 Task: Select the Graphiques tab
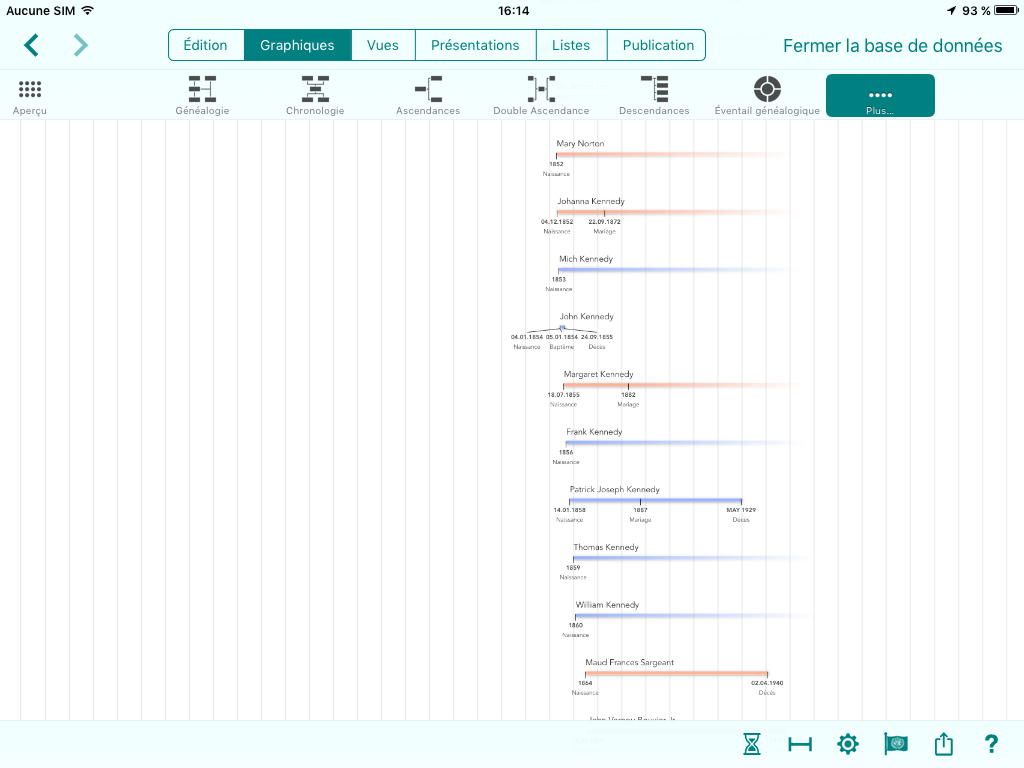click(297, 45)
